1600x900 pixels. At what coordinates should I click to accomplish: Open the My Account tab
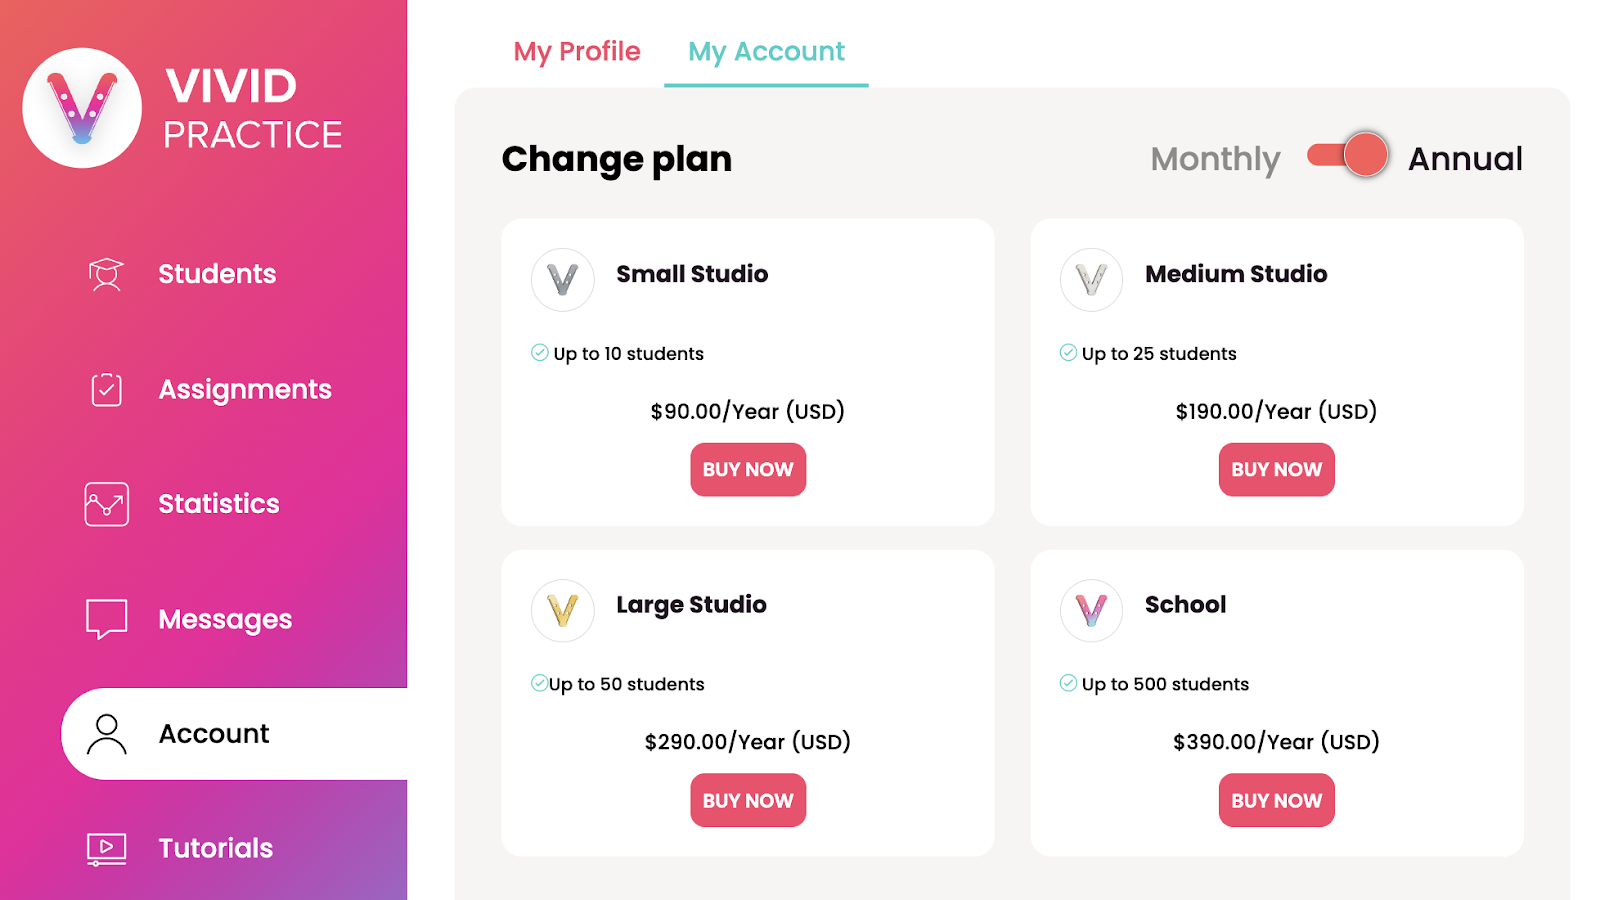[x=766, y=51]
